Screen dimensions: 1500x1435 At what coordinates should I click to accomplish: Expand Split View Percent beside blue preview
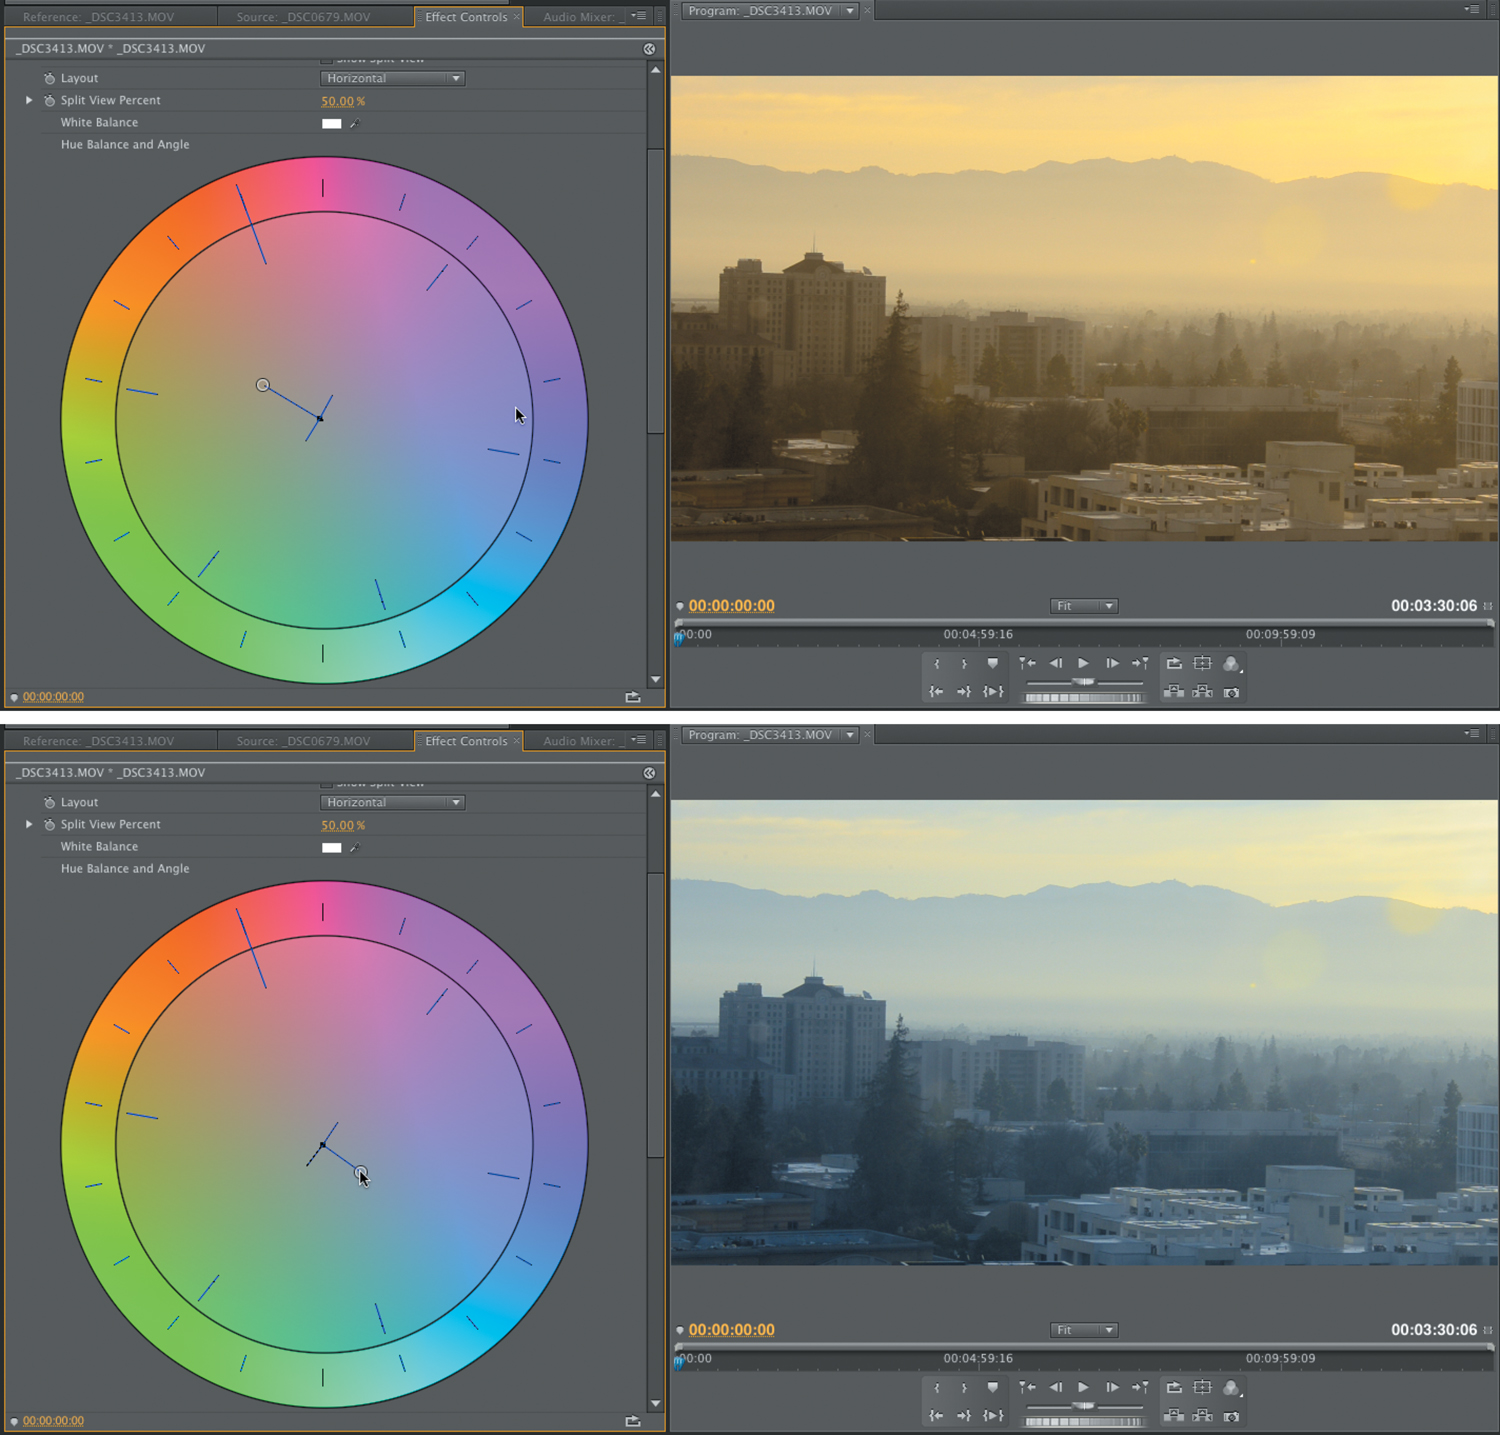coord(29,824)
